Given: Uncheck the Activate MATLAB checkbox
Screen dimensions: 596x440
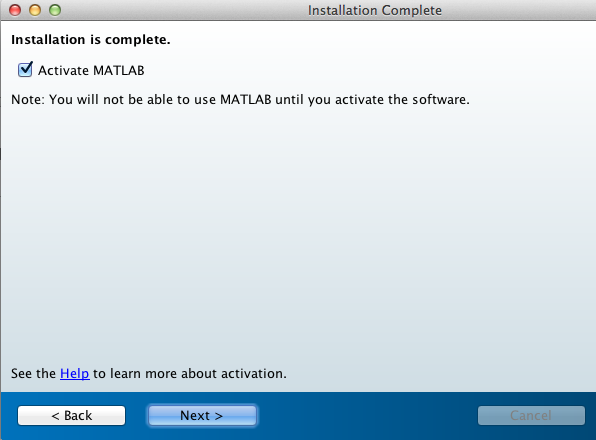Looking at the screenshot, I should click(x=25, y=70).
